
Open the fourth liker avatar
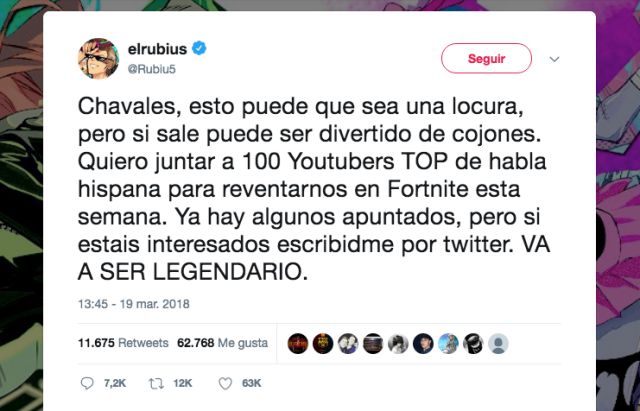pos(373,343)
